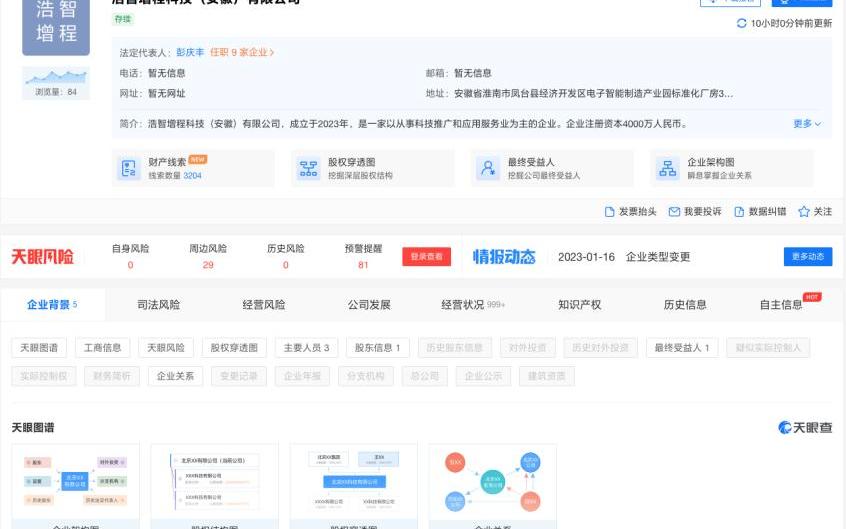Click the 天眼风险 section button

166,348
